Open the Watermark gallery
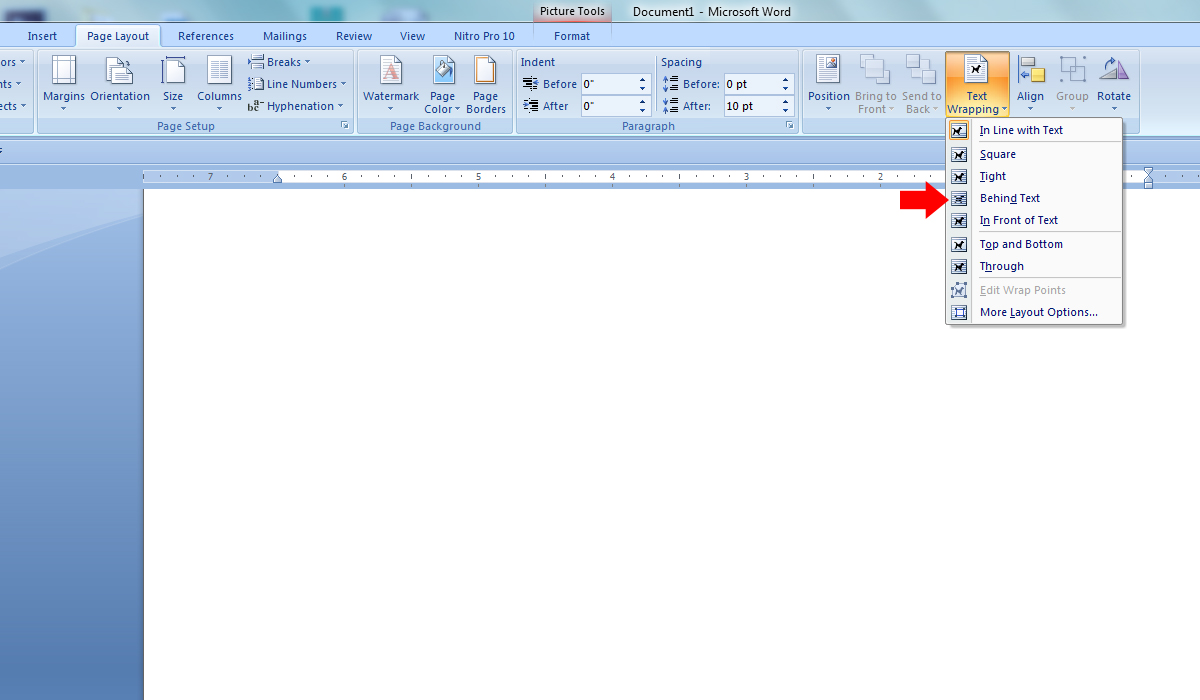This screenshot has height=700, width=1200. point(390,82)
